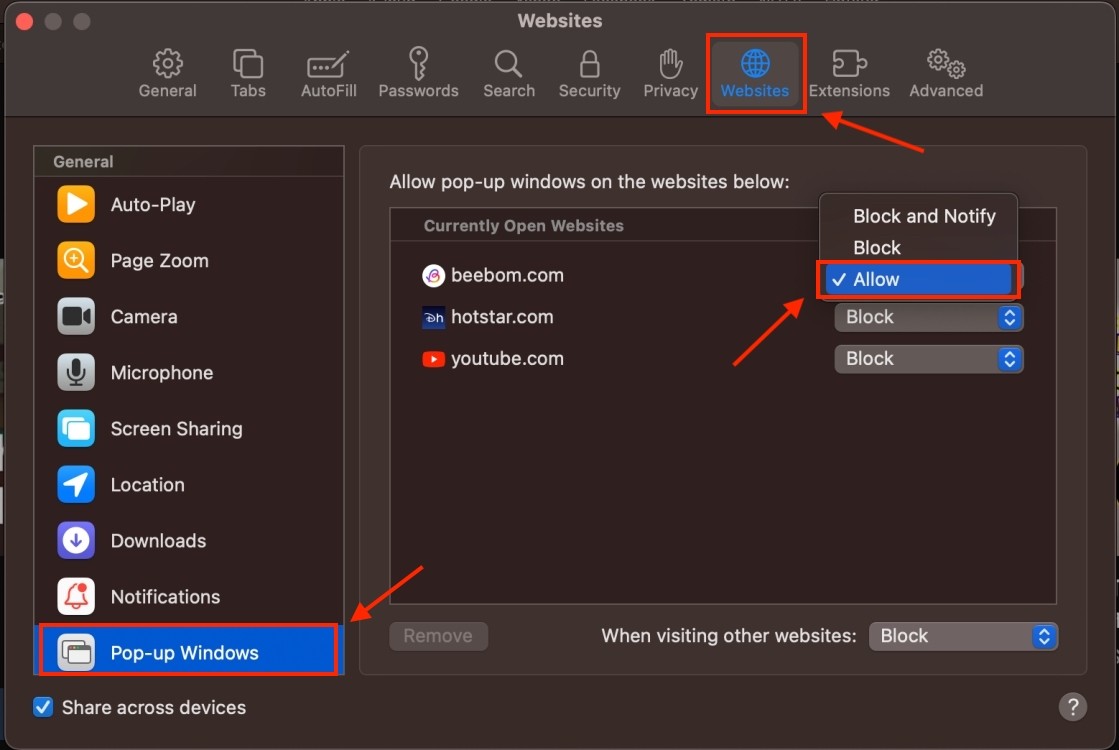Open help with the question mark button
1119x750 pixels.
click(x=1073, y=706)
